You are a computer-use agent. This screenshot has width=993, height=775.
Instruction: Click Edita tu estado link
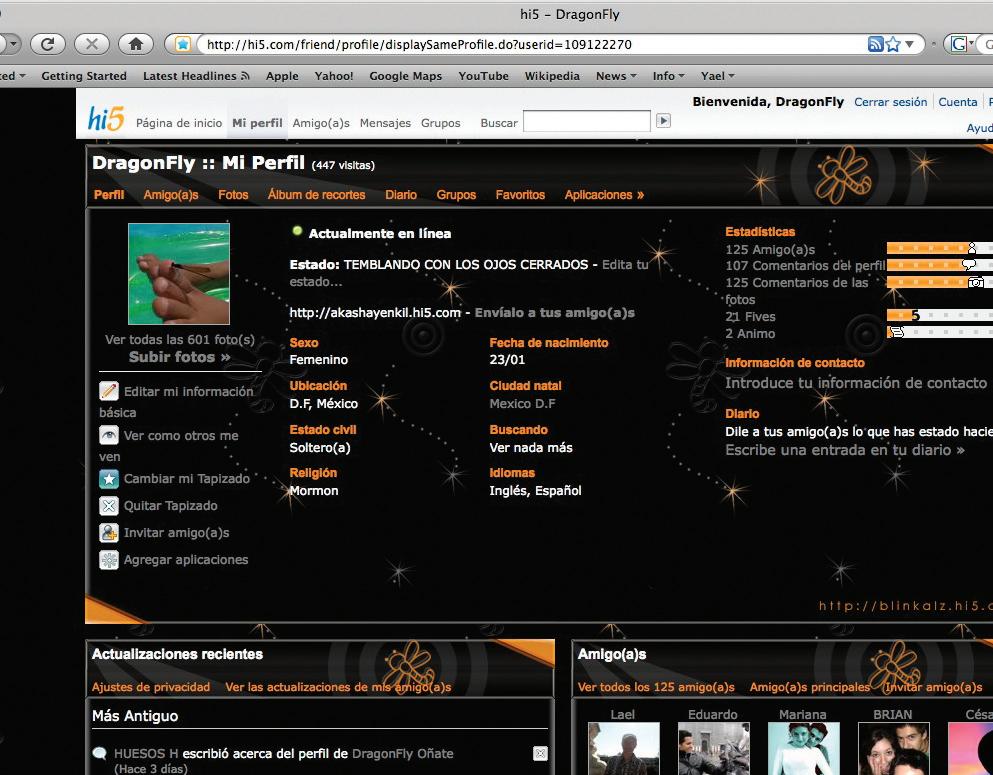[x=469, y=273]
